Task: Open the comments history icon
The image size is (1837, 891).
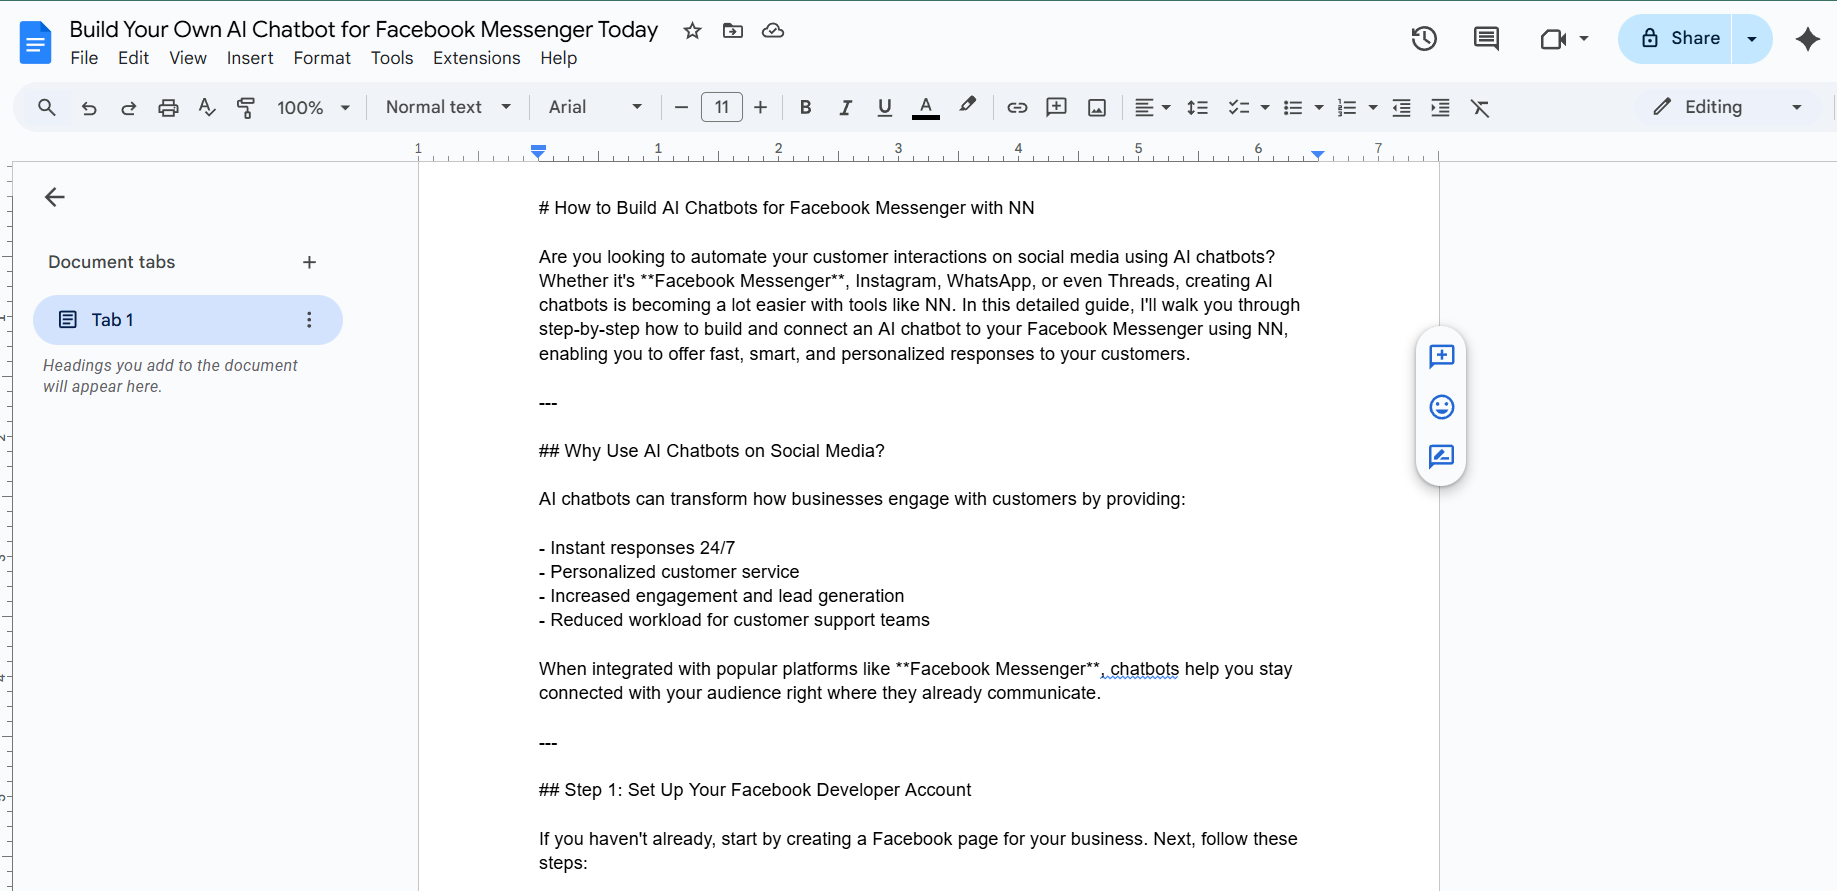Action: pyautogui.click(x=1486, y=39)
